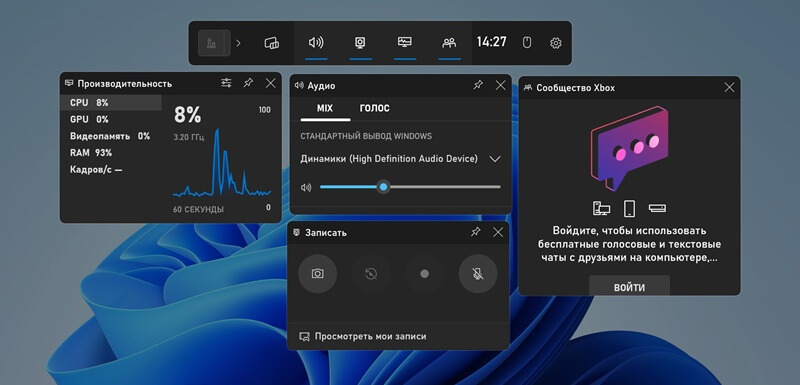
Task: Click the ВОЙТИ sign-in button
Action: click(629, 286)
